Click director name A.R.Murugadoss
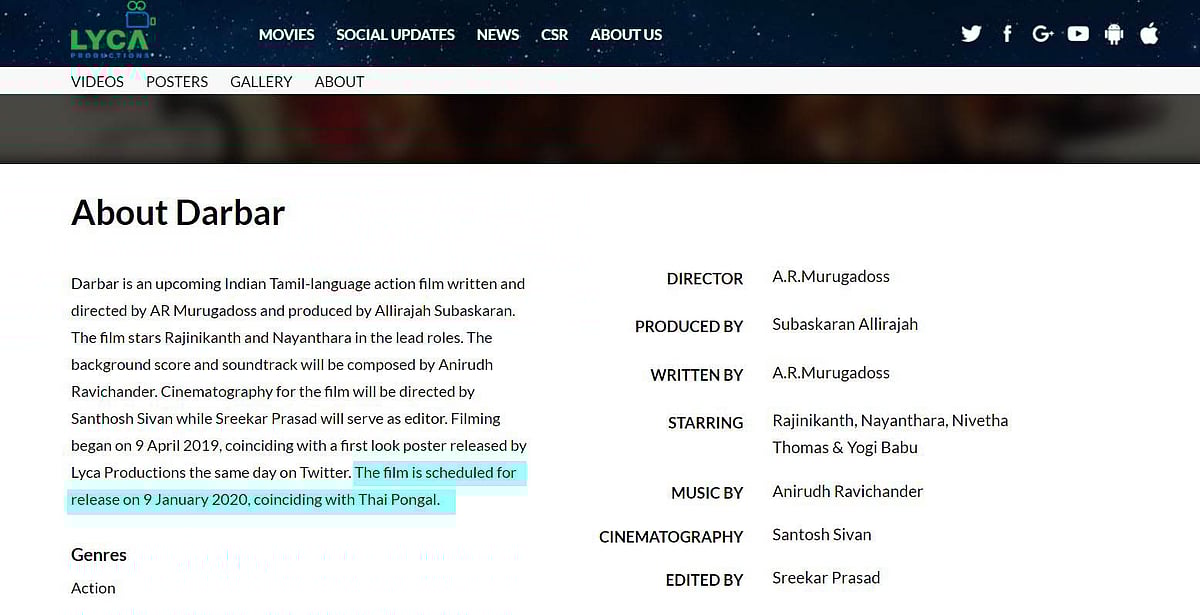This screenshot has height=615, width=1200. coord(830,277)
